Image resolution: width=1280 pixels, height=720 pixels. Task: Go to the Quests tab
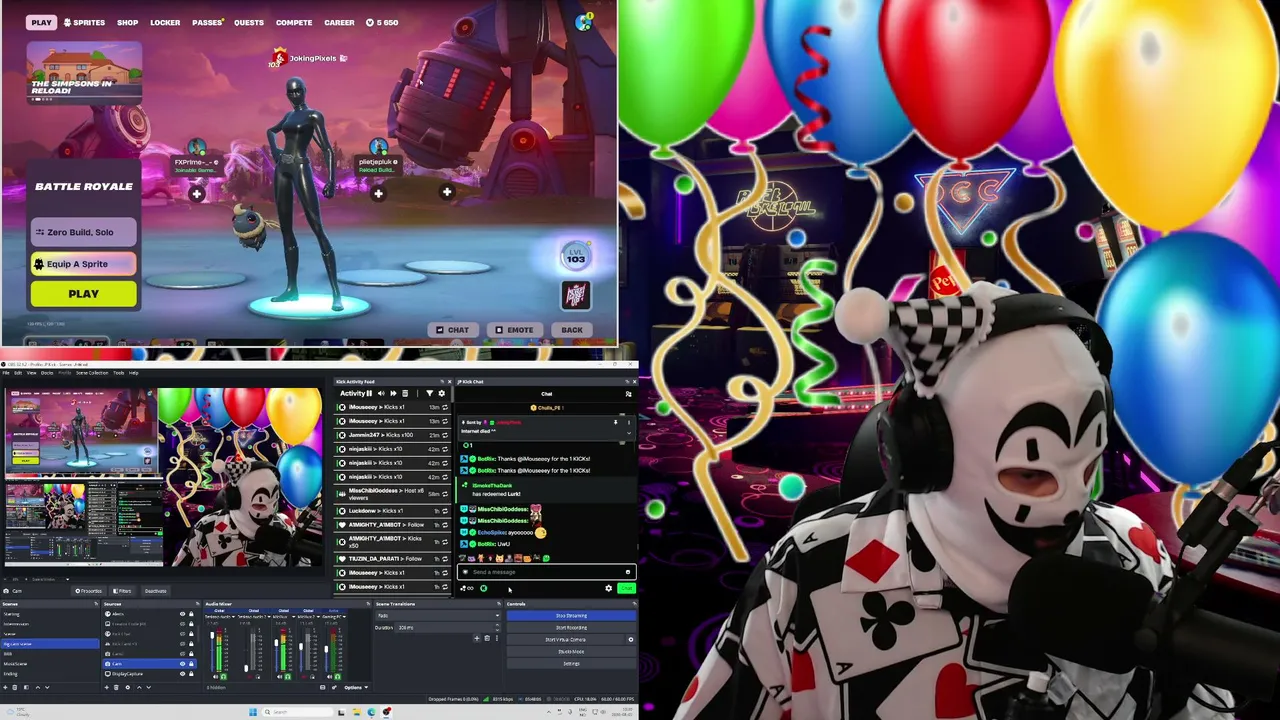(x=249, y=22)
